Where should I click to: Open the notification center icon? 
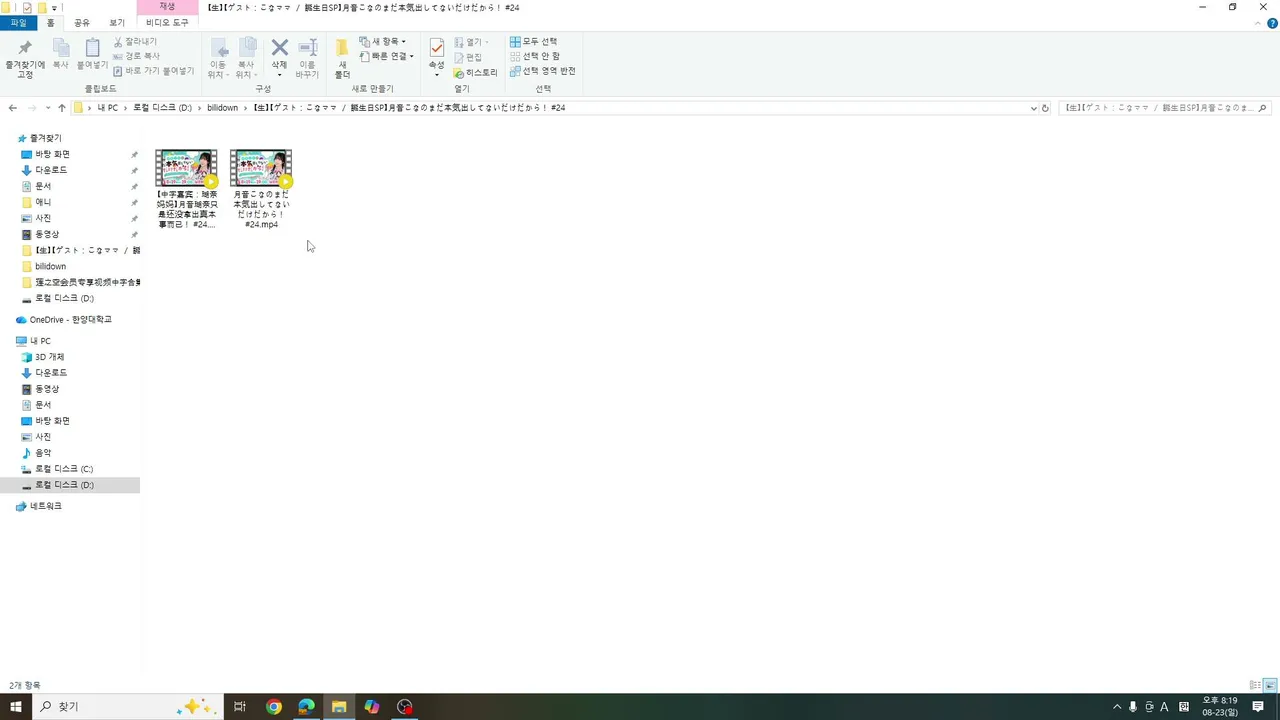point(1258,706)
